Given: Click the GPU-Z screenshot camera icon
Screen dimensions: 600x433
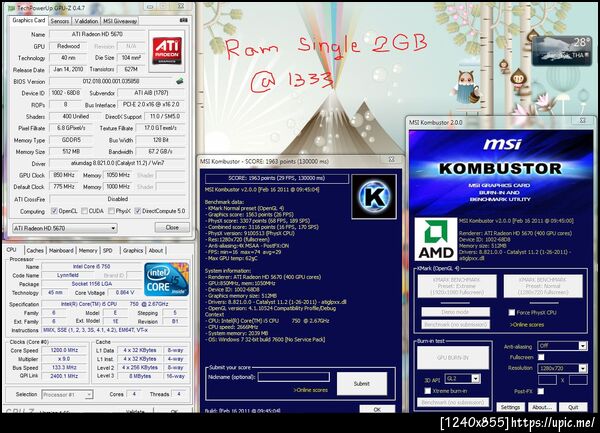Looking at the screenshot, I should click(x=184, y=20).
